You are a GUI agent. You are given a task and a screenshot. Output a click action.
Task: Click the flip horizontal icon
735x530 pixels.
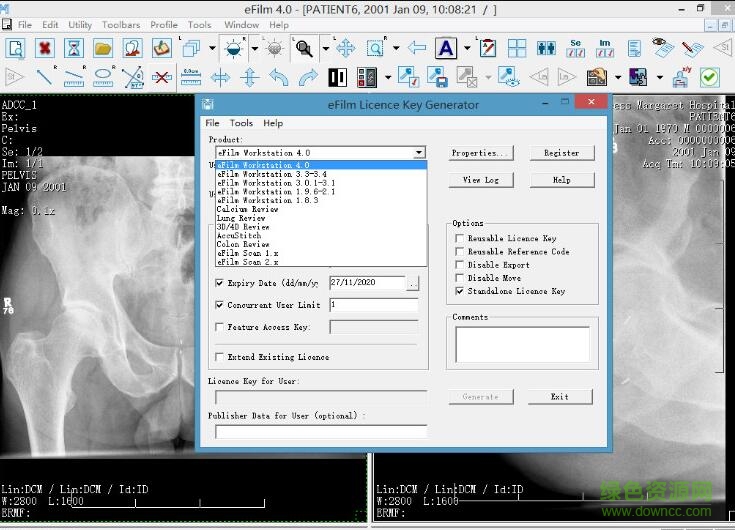pyautogui.click(x=220, y=77)
